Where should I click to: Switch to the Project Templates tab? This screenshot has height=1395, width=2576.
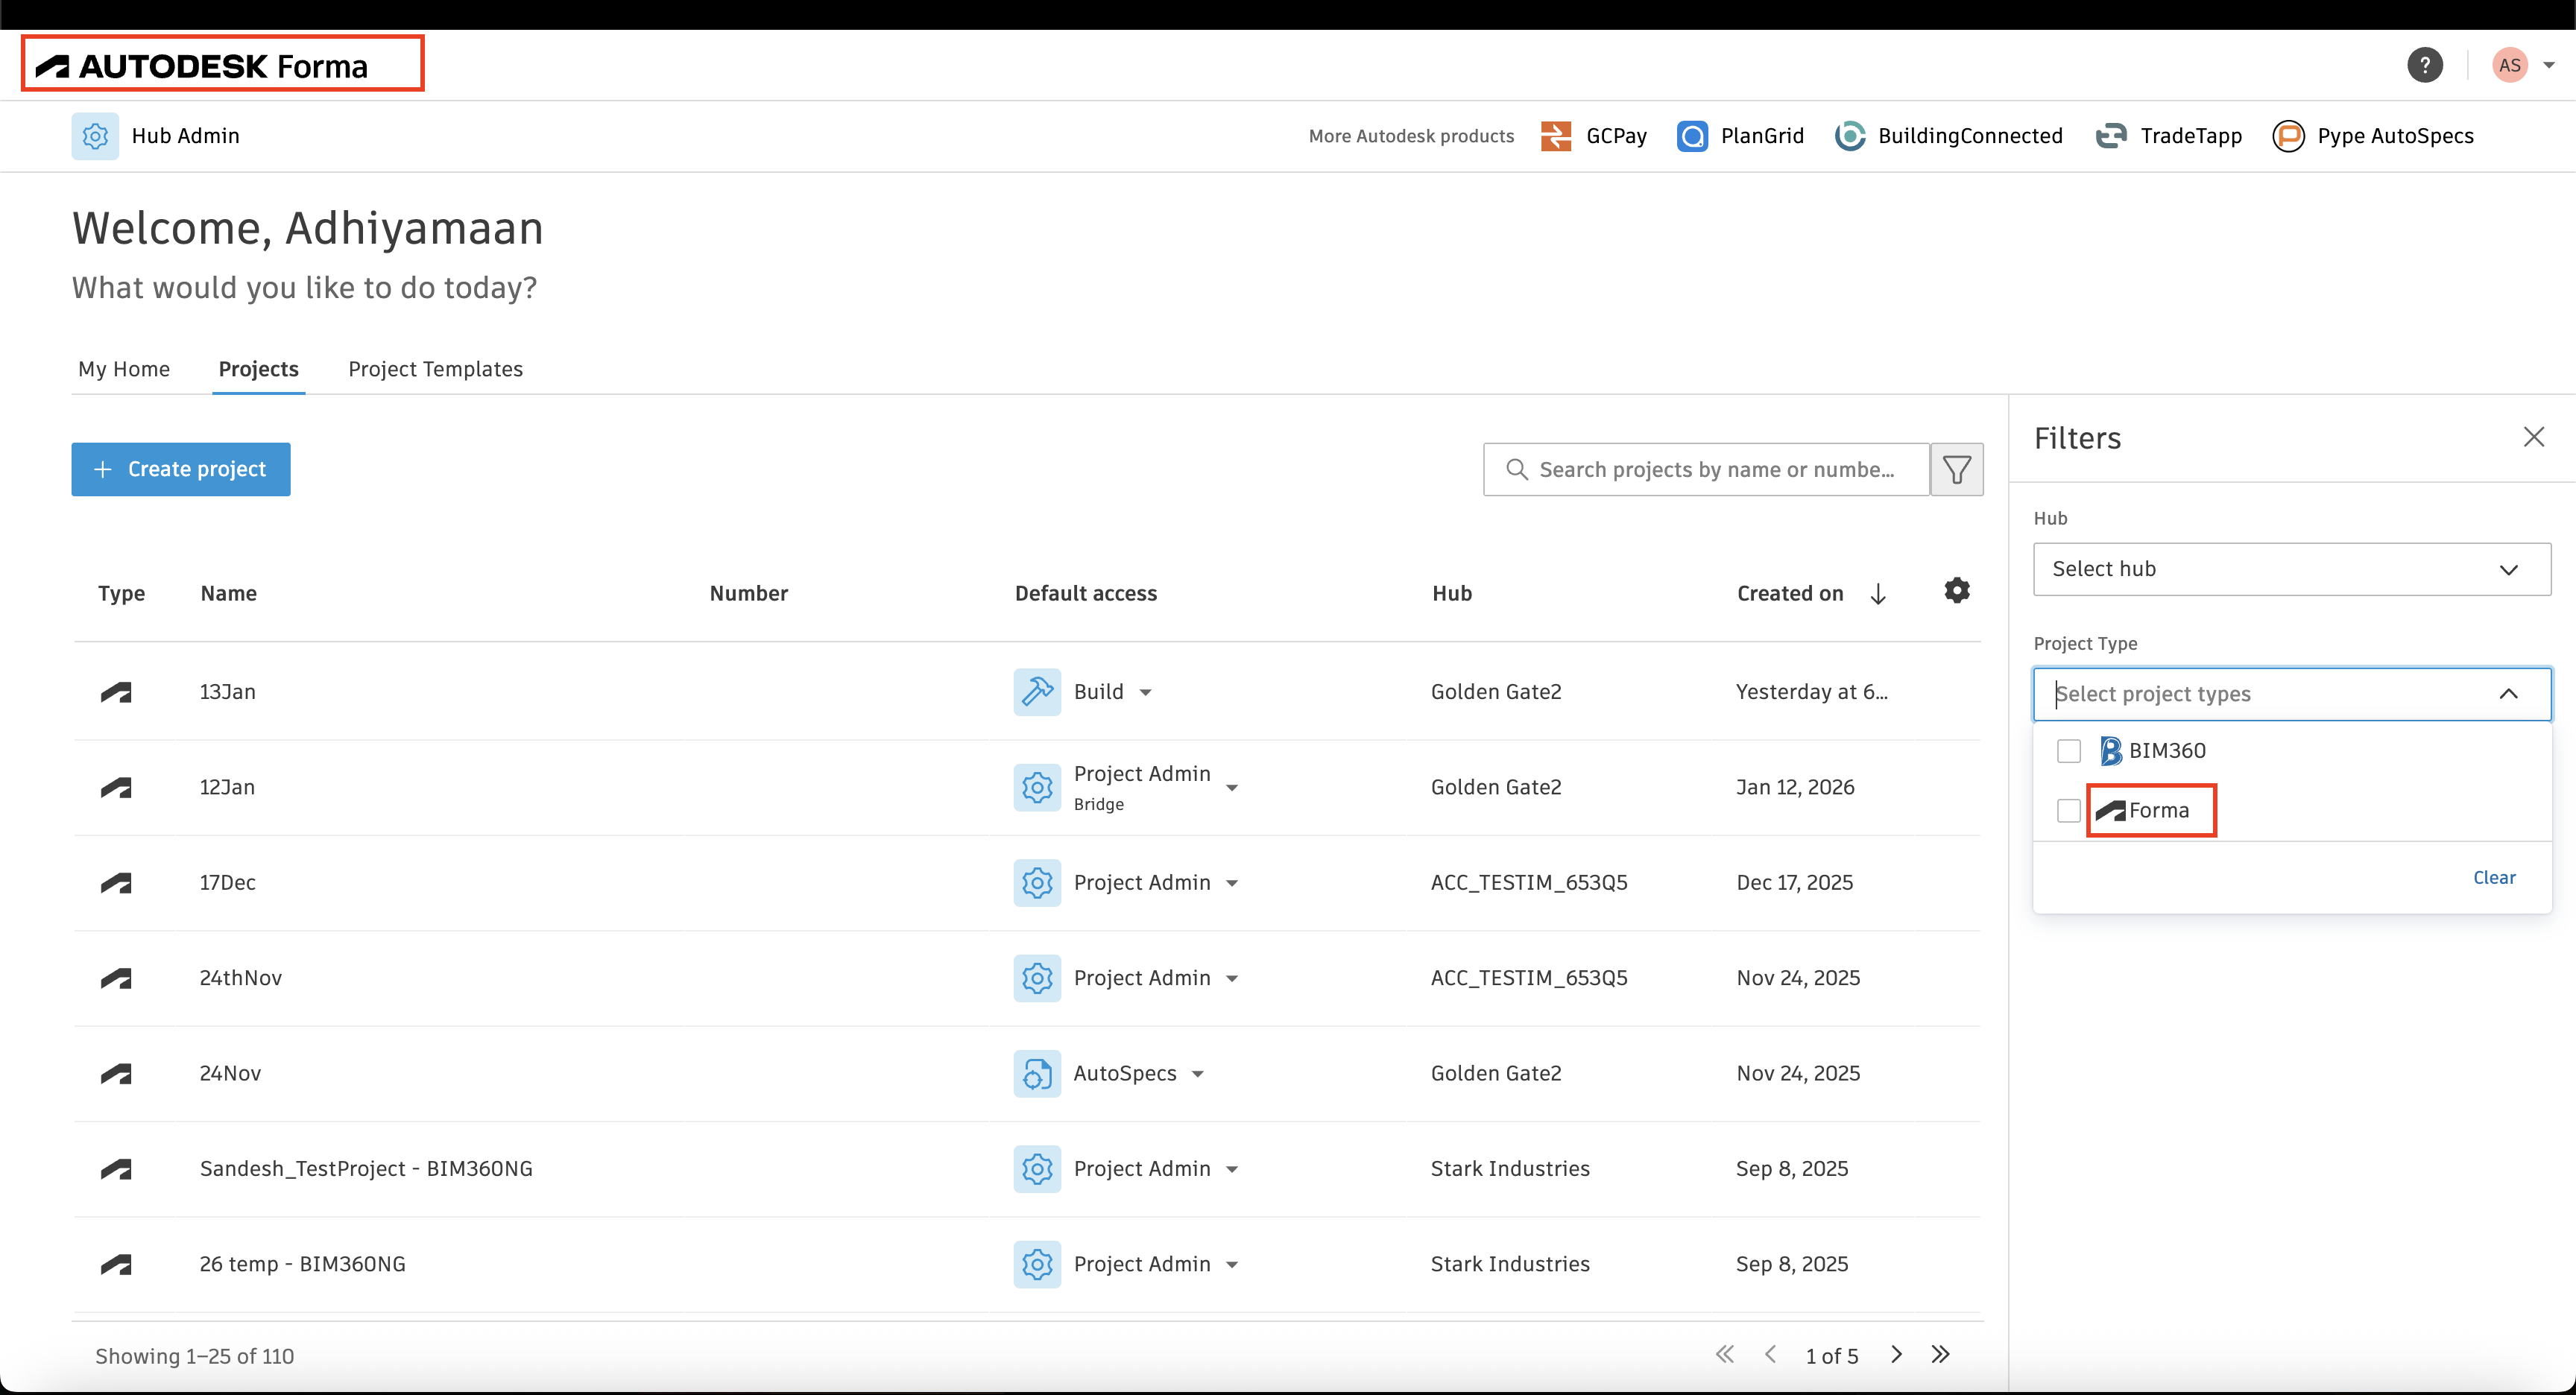pyautogui.click(x=435, y=369)
